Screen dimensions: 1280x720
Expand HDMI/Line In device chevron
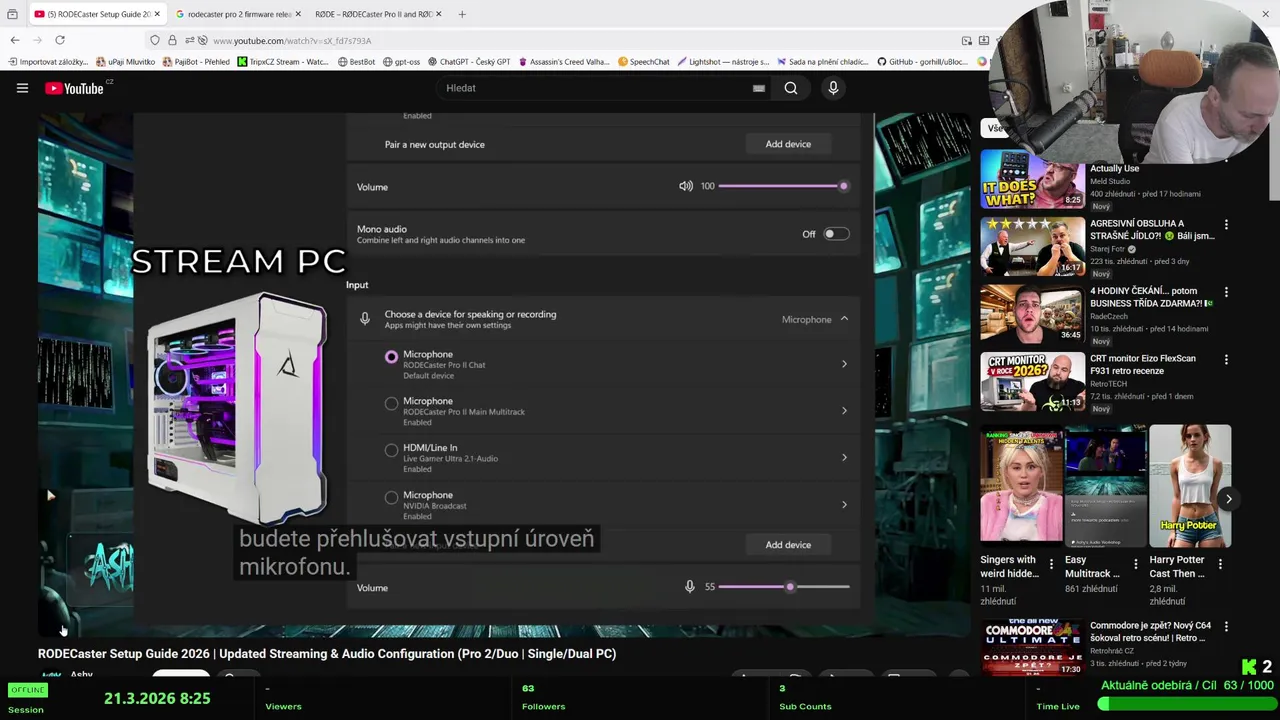[x=844, y=458]
